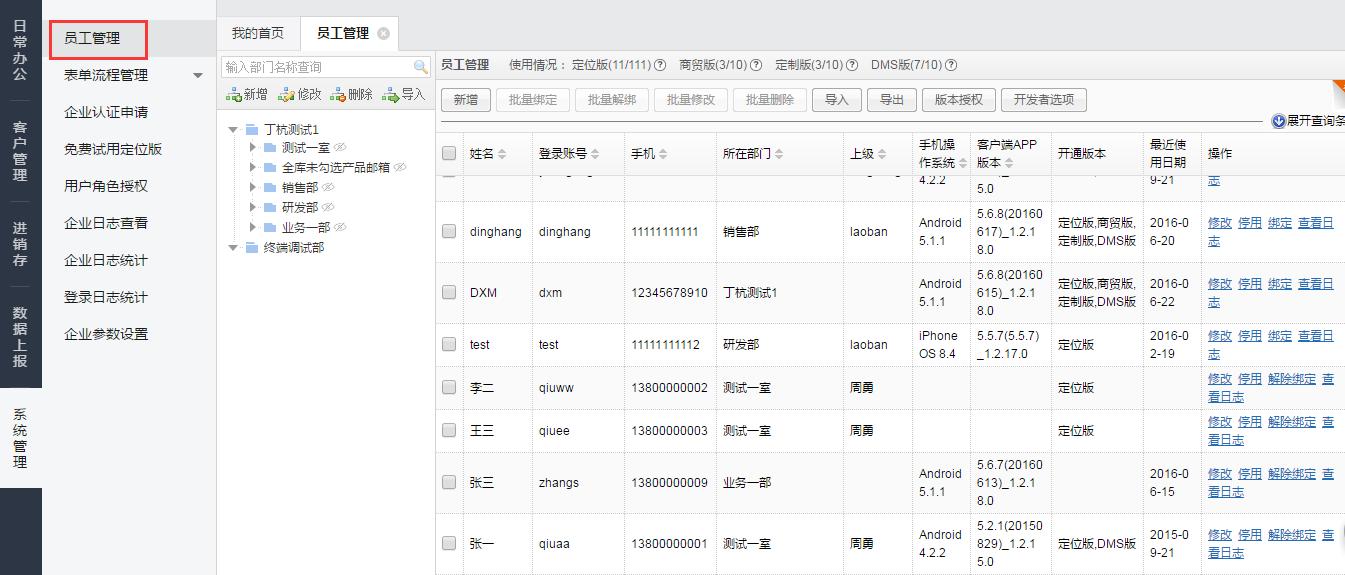This screenshot has width=1345, height=575.
Task: Click the DMS版 help question icon
Action: click(x=951, y=65)
